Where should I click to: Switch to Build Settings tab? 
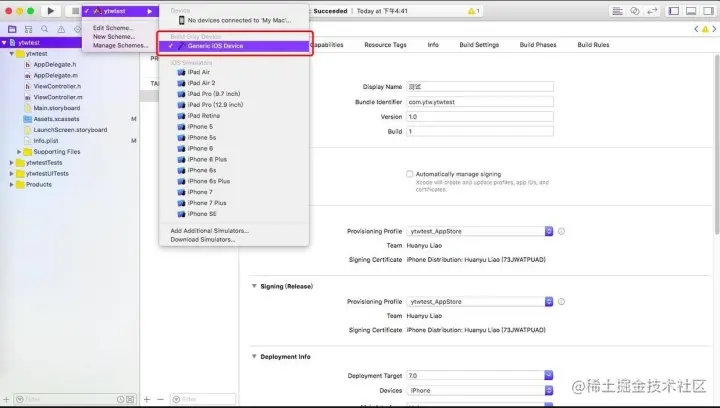[479, 45]
